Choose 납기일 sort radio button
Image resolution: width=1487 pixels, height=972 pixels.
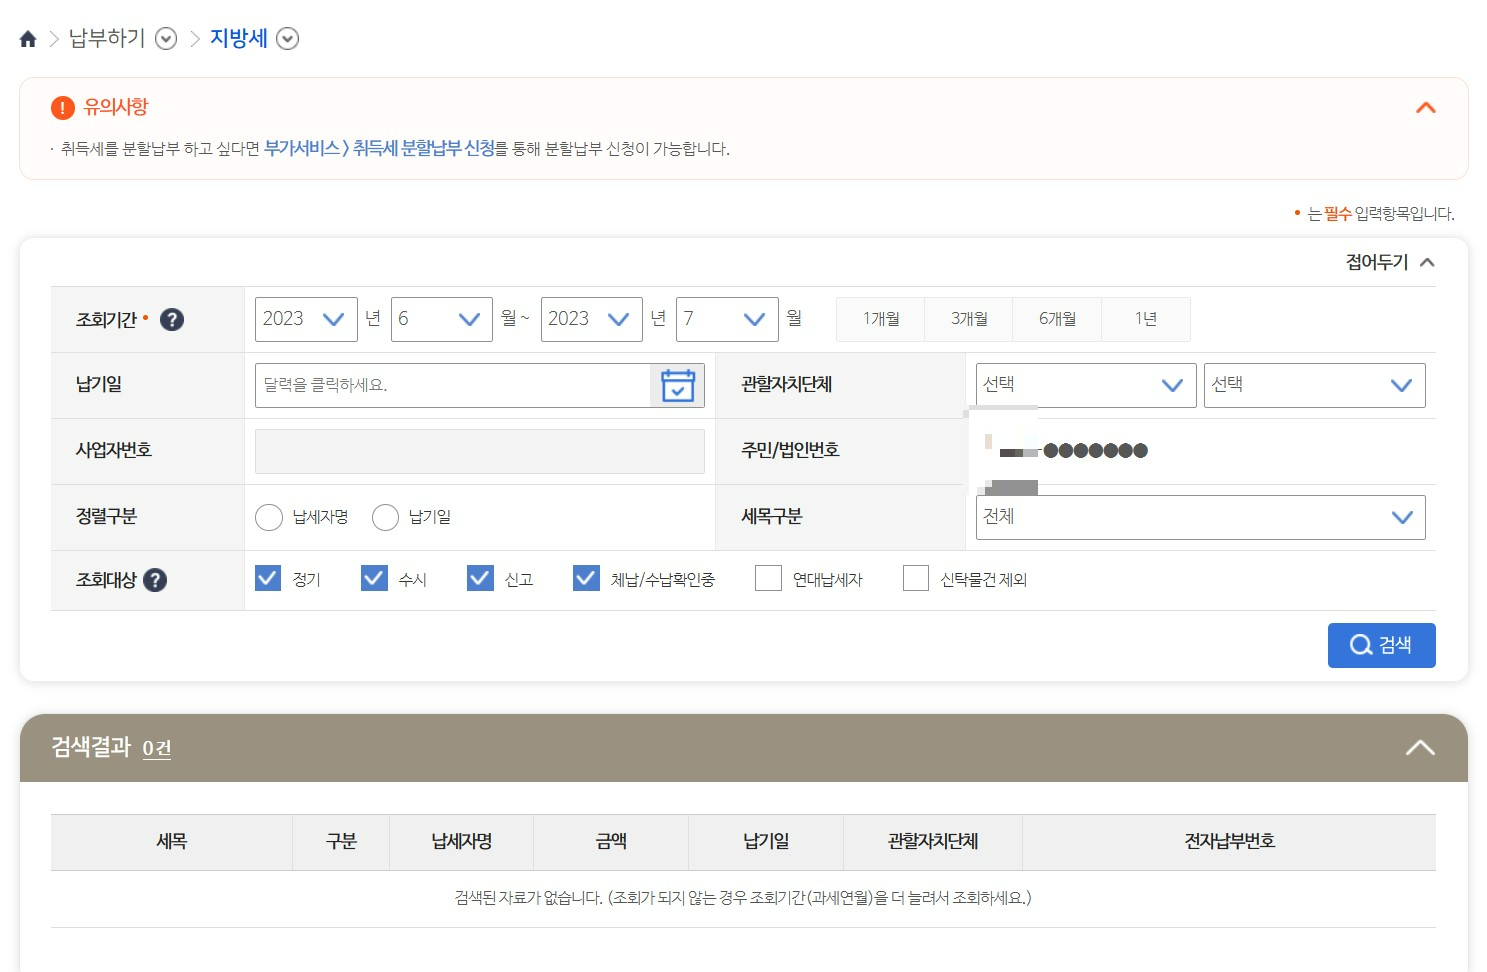(x=385, y=517)
